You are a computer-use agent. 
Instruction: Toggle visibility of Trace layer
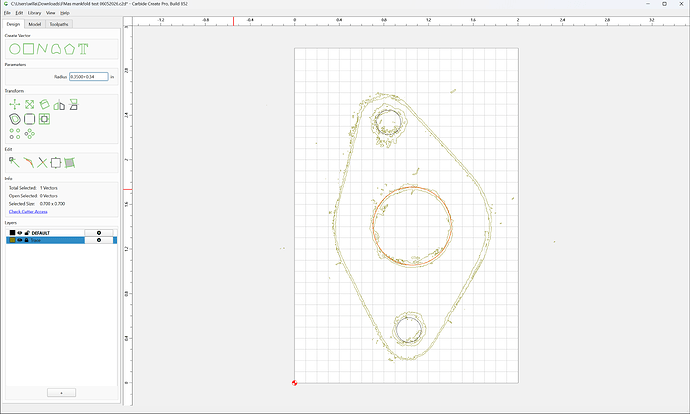pyautogui.click(x=20, y=240)
